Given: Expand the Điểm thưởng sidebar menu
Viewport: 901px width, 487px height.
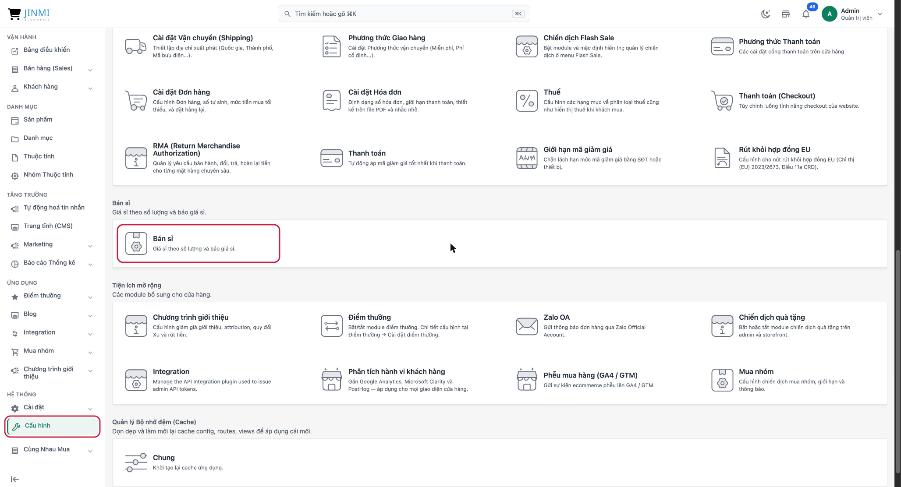Looking at the screenshot, I should pos(90,297).
